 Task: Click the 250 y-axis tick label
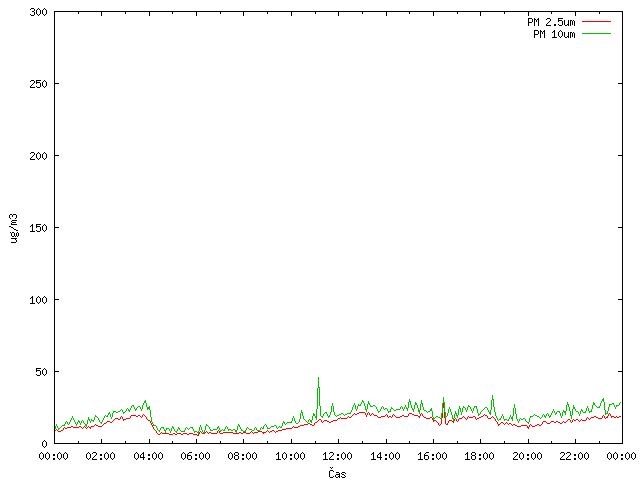click(38, 84)
